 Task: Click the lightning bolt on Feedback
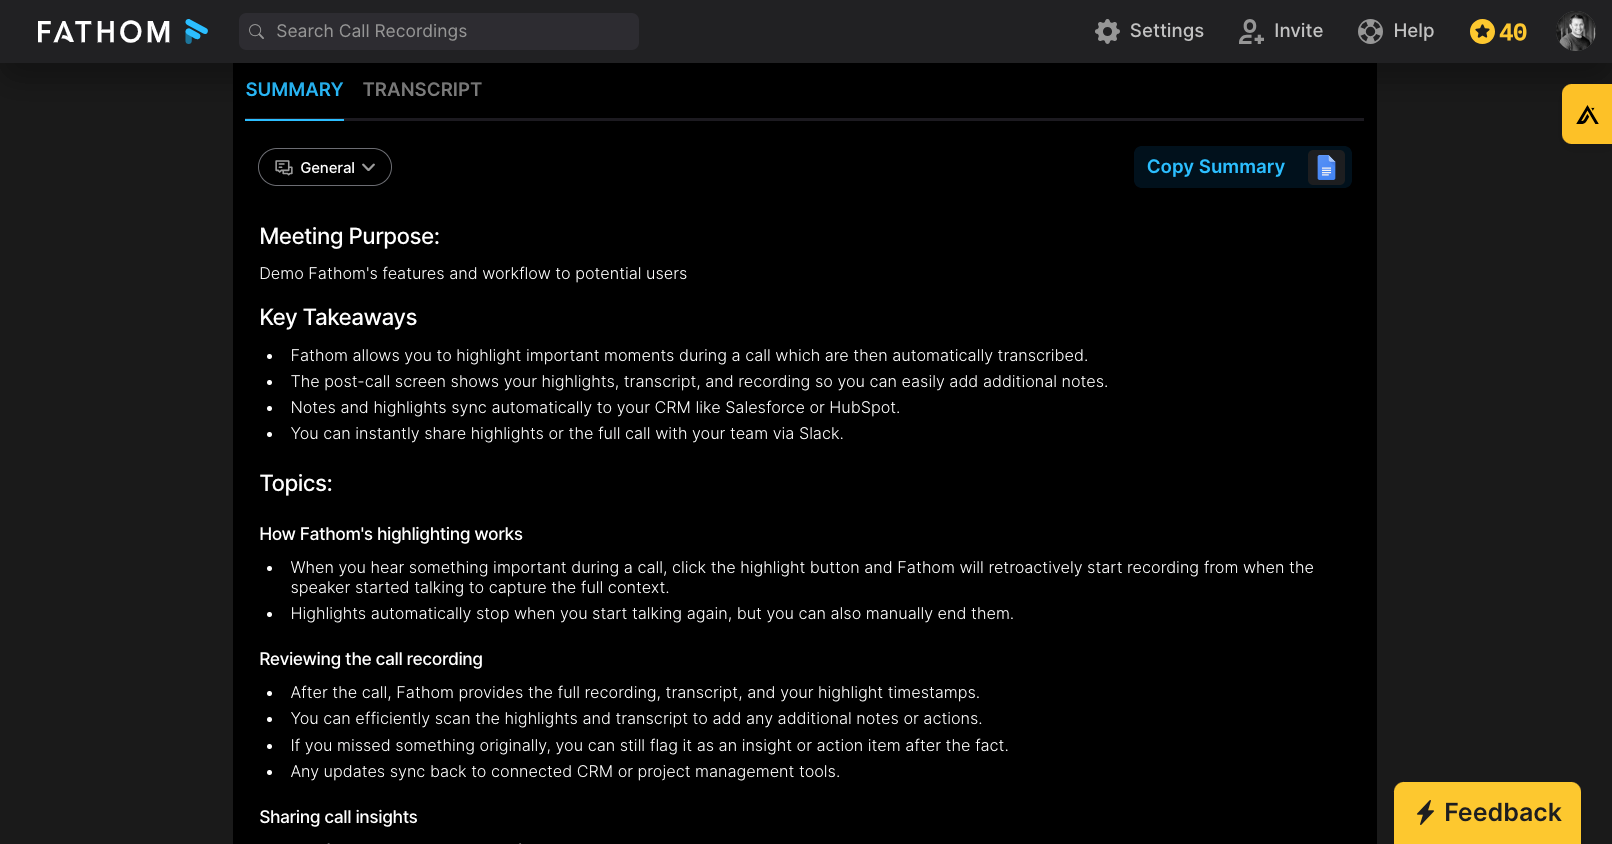1425,813
